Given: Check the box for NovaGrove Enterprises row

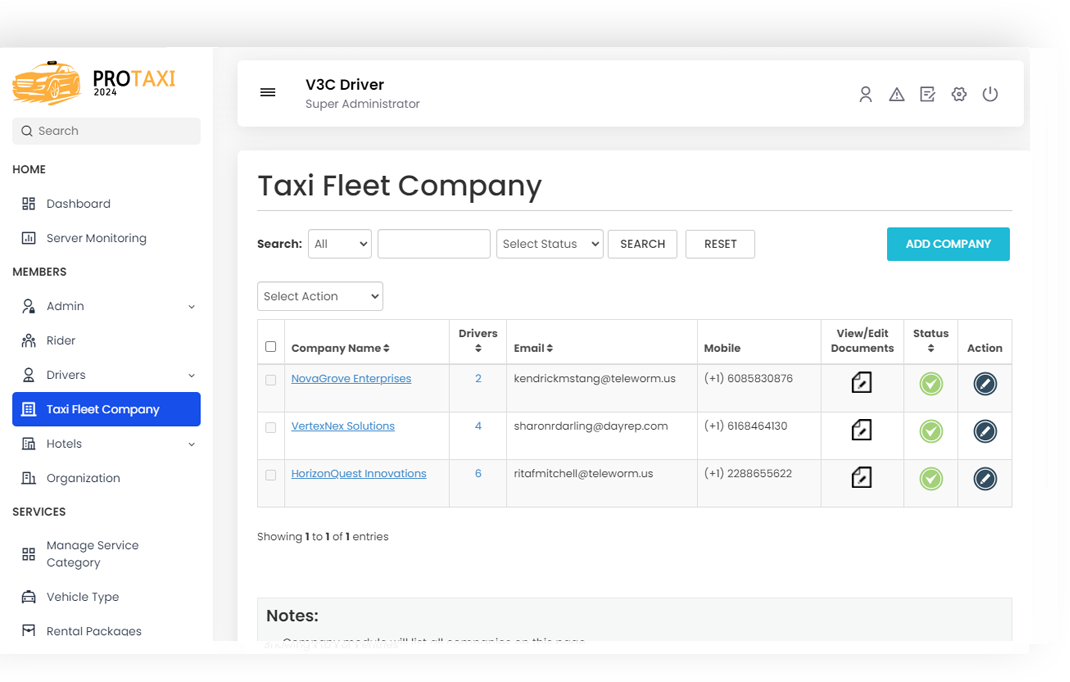Looking at the screenshot, I should click(x=271, y=380).
